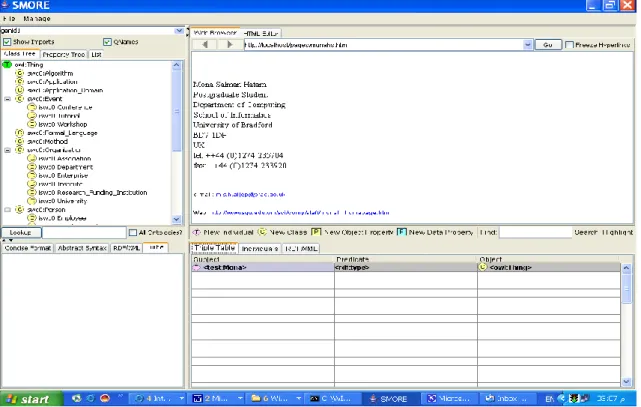
Task: Click the triple table scroll down arrow
Action: 626,382
